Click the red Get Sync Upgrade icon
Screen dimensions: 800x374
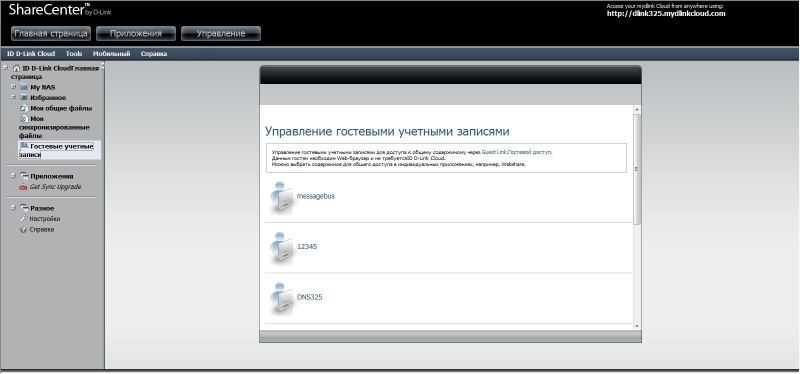click(x=23, y=187)
